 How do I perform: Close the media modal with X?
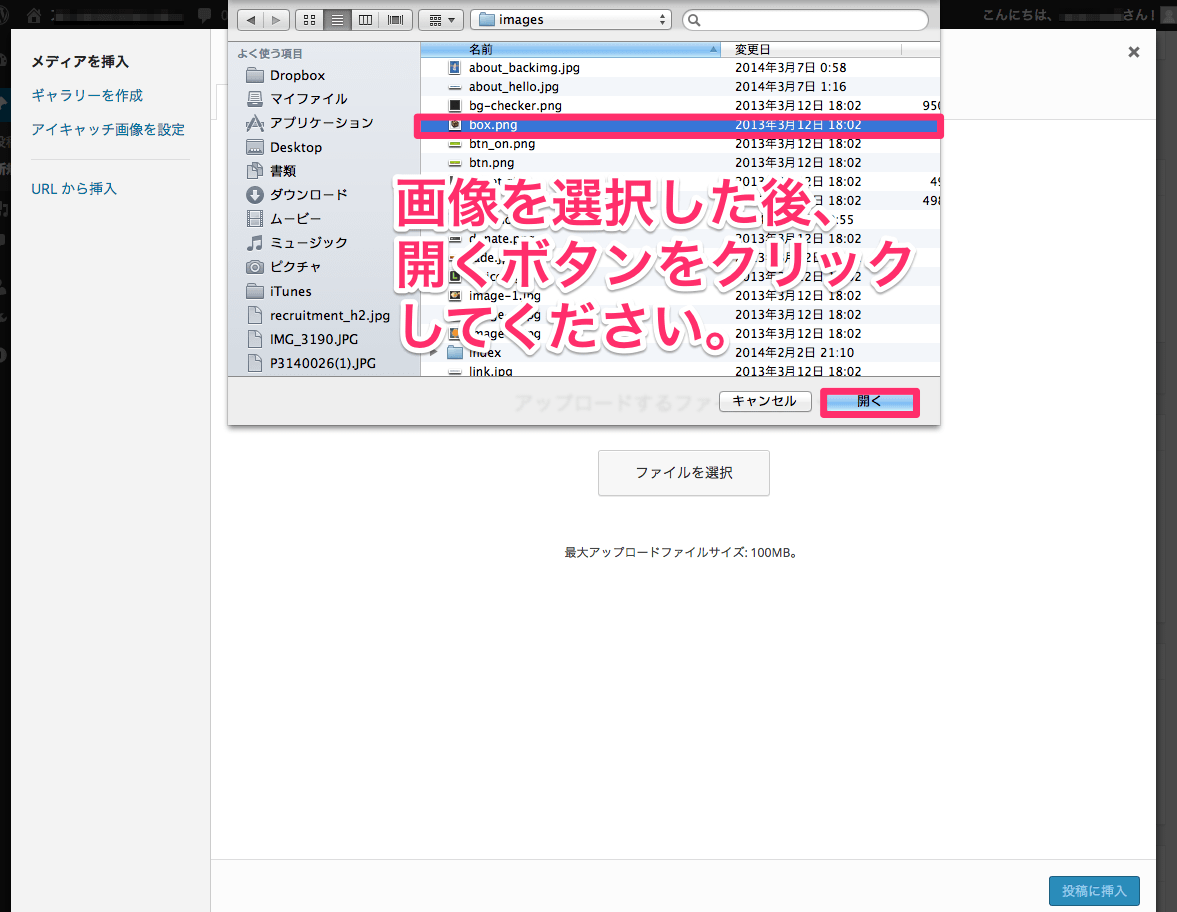(1133, 52)
